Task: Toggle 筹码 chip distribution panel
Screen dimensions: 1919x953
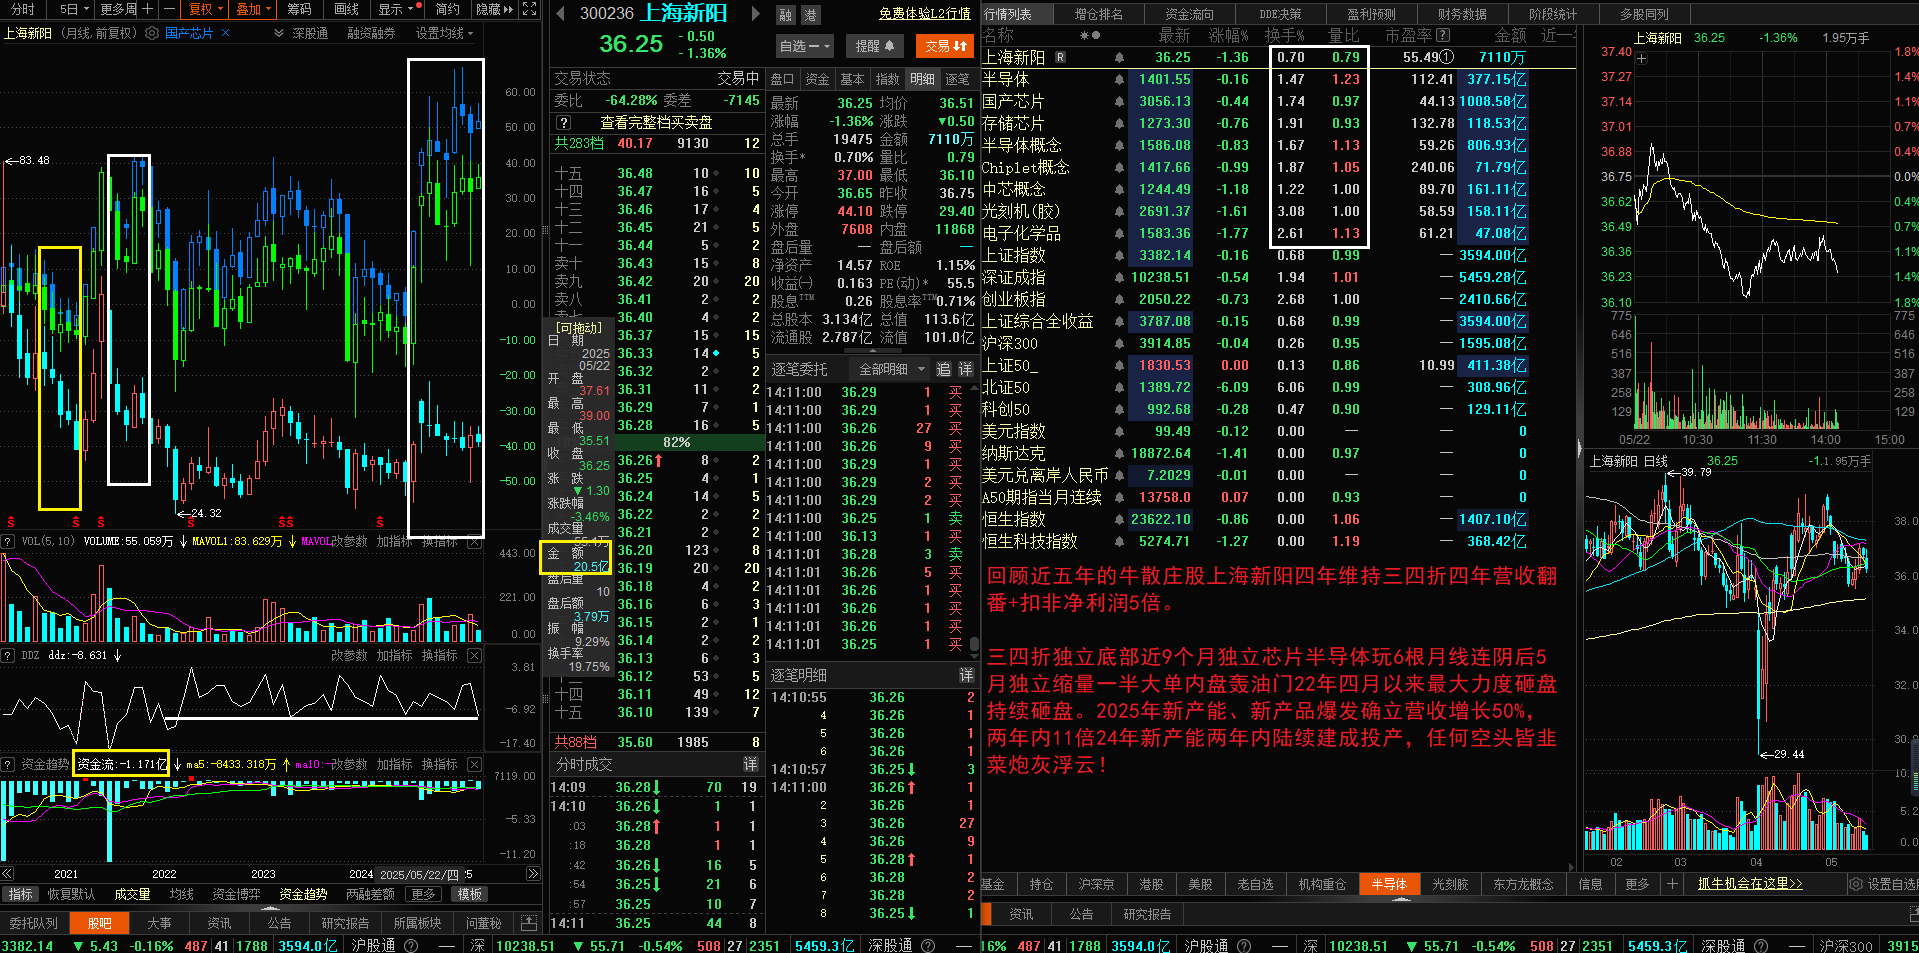Action: pos(299,9)
